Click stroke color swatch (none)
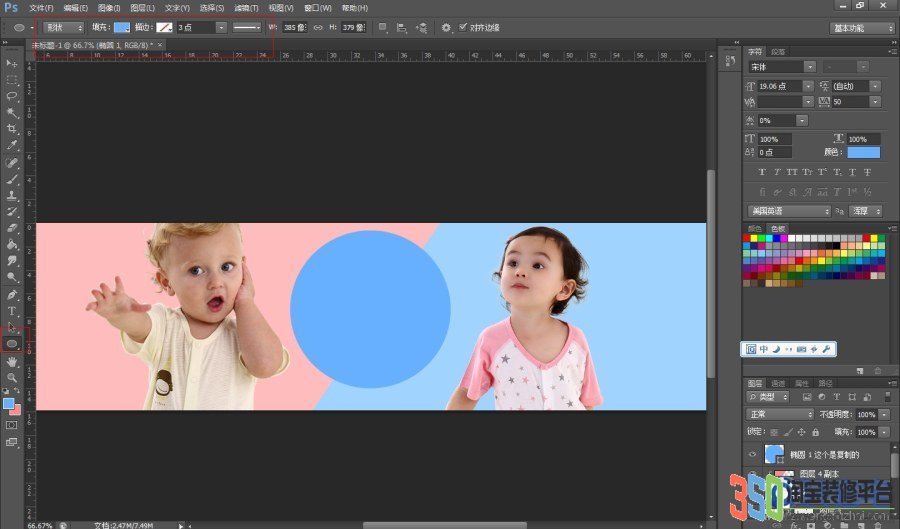Image resolution: width=900 pixels, height=529 pixels. (x=164, y=28)
